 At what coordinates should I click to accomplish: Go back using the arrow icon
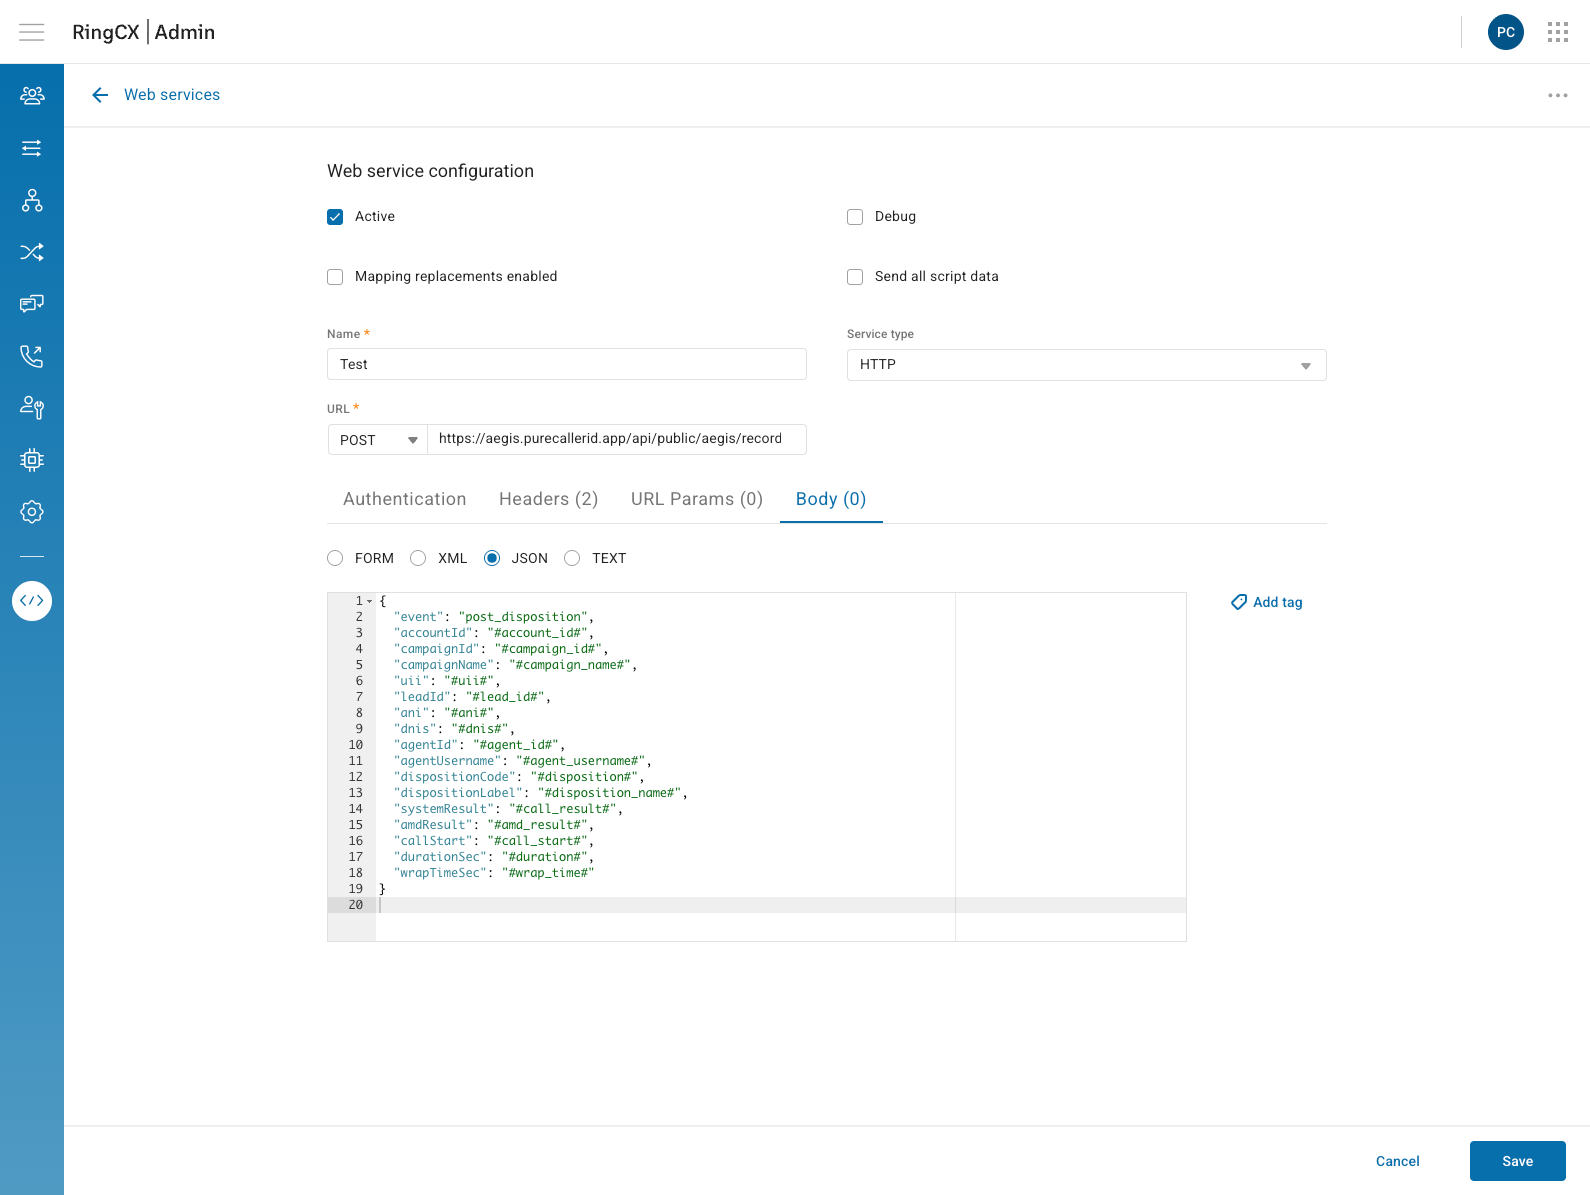click(x=100, y=95)
